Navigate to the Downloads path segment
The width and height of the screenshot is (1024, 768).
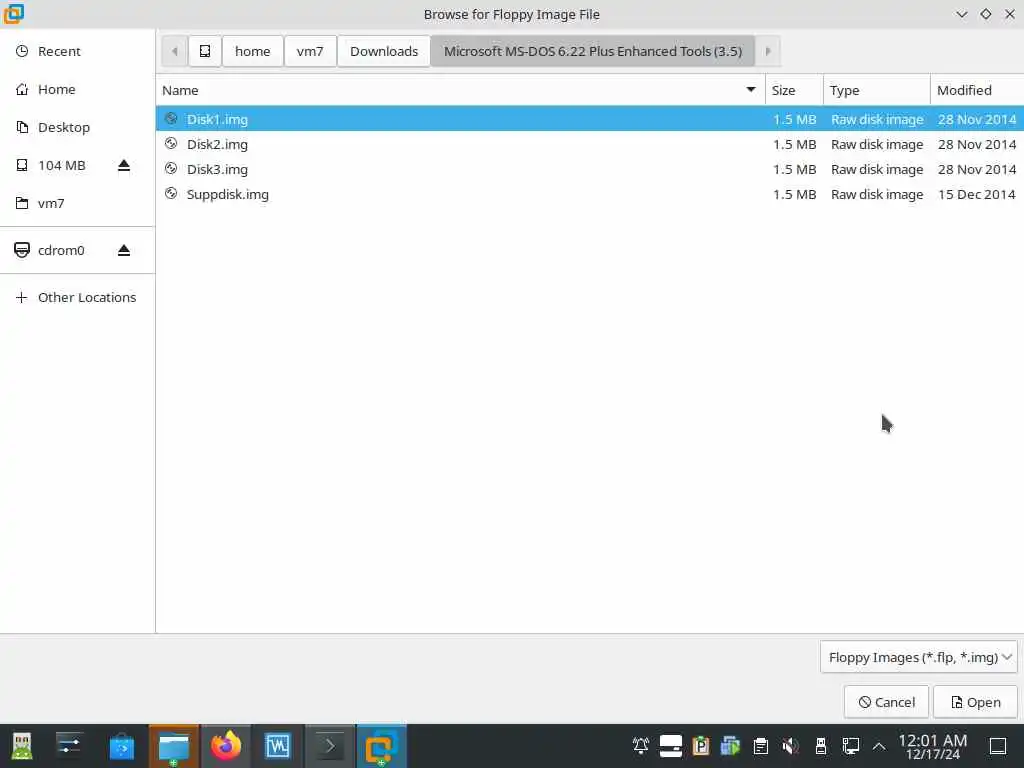384,51
